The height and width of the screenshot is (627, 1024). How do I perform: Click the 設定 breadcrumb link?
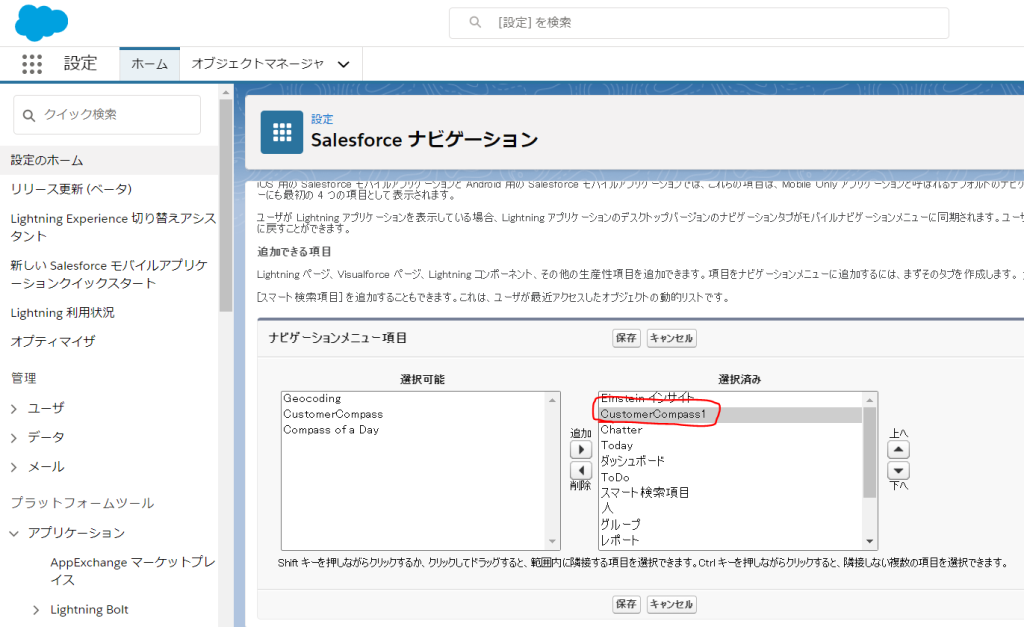point(322,119)
